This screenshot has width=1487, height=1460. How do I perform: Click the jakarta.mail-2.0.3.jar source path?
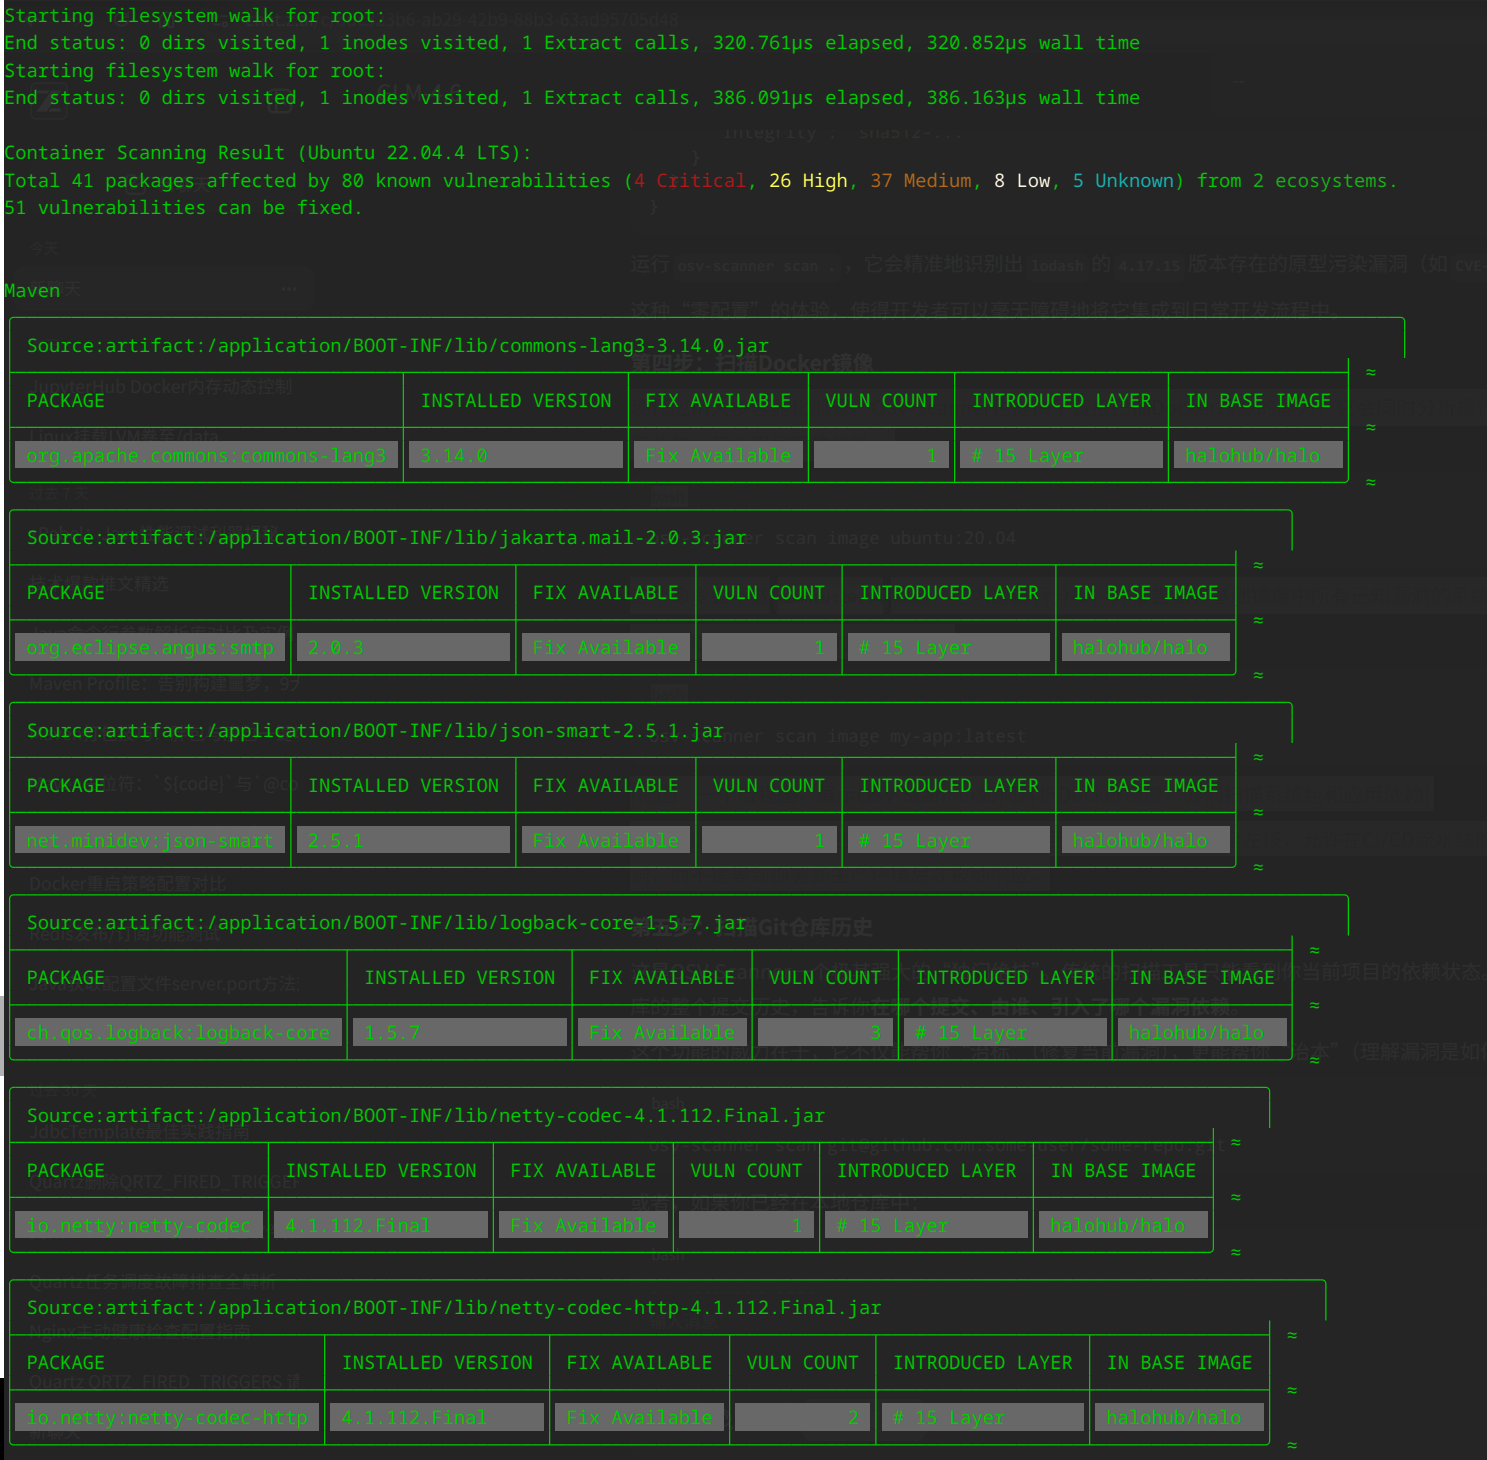[386, 538]
